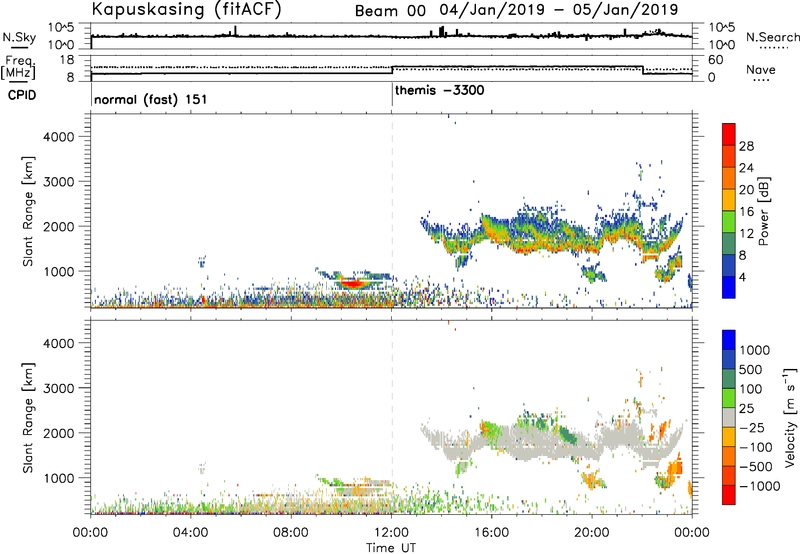The height and width of the screenshot is (554, 800).
Task: Select the -100 label on velocity colorbar
Action: click(x=755, y=447)
